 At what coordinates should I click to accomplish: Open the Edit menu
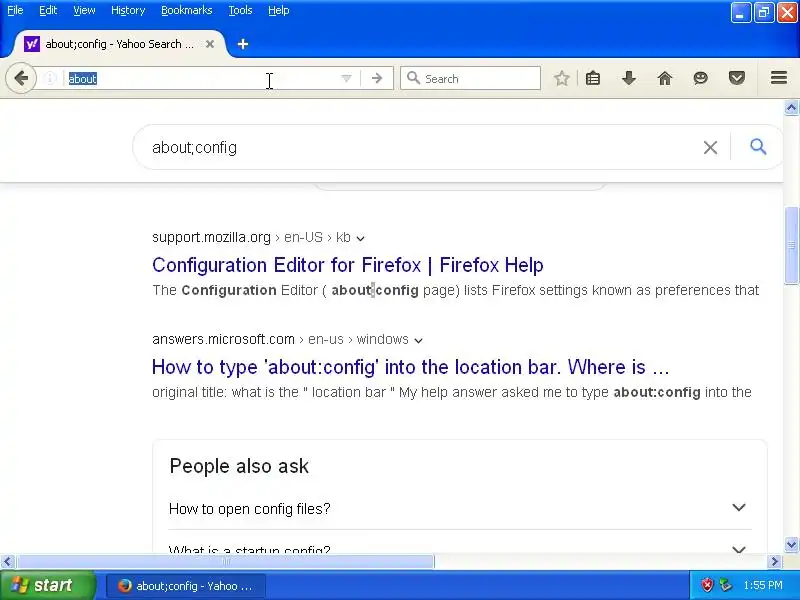coord(48,10)
